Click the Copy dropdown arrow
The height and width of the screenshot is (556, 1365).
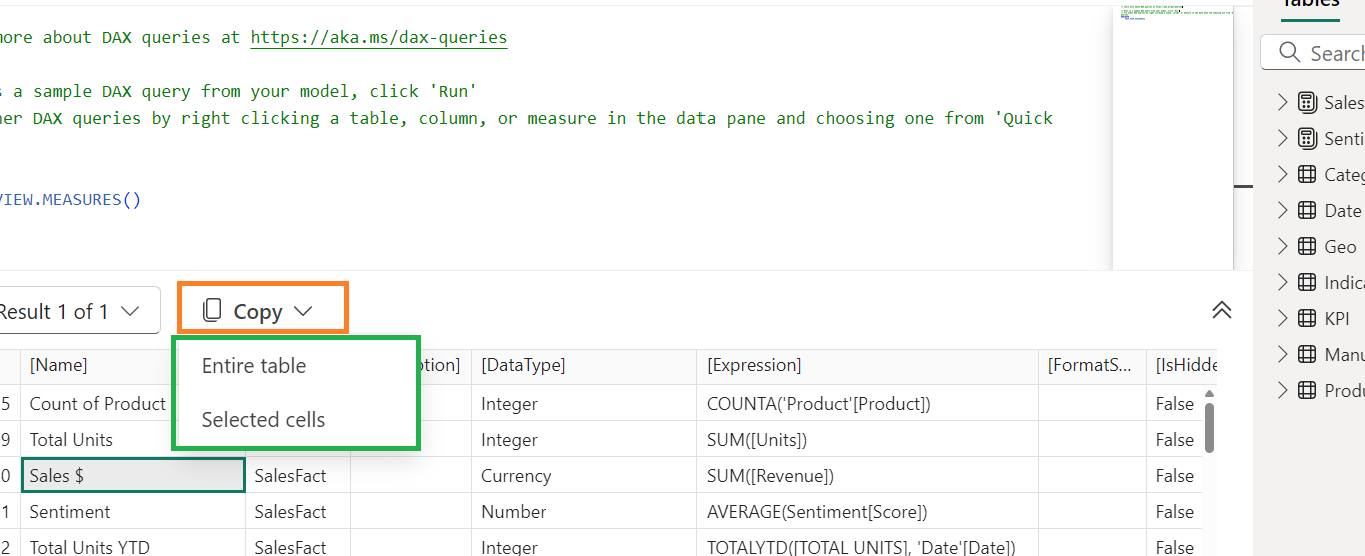pos(304,311)
